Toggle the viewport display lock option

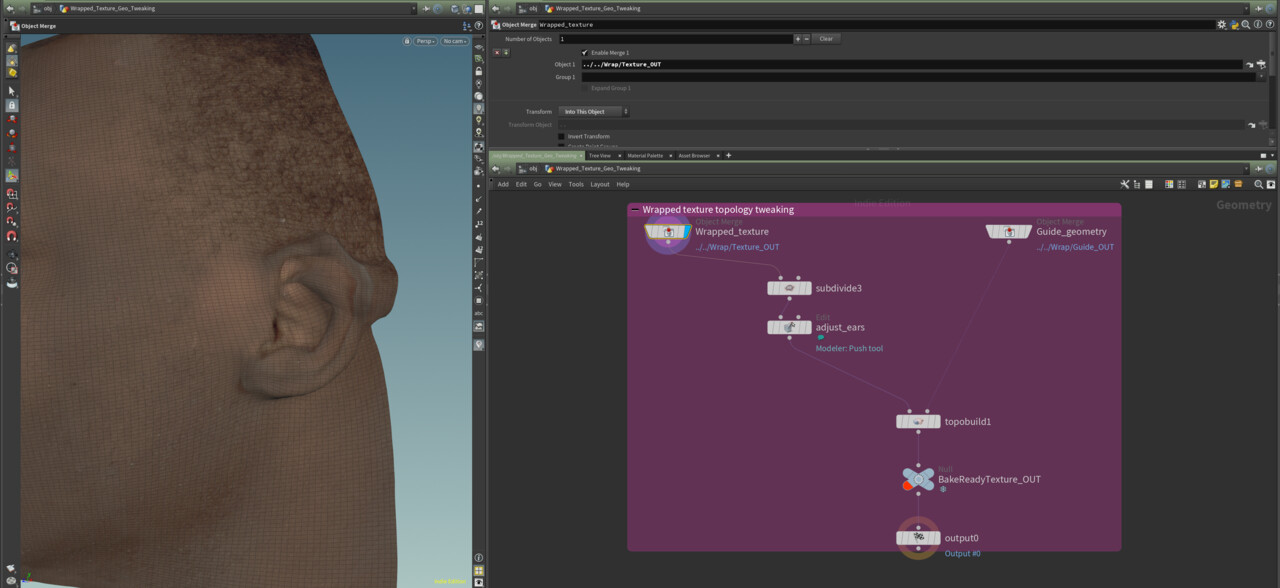(x=479, y=72)
